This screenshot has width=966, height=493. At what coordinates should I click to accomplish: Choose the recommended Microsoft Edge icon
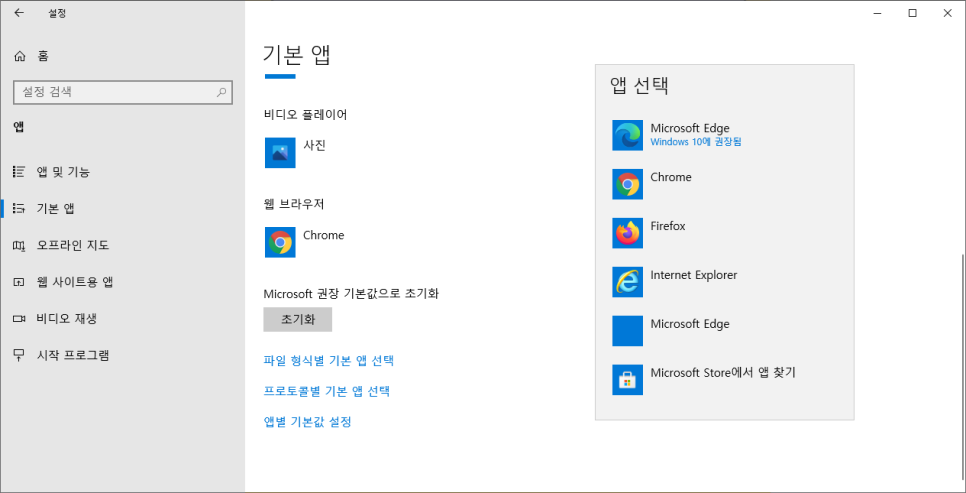click(628, 136)
